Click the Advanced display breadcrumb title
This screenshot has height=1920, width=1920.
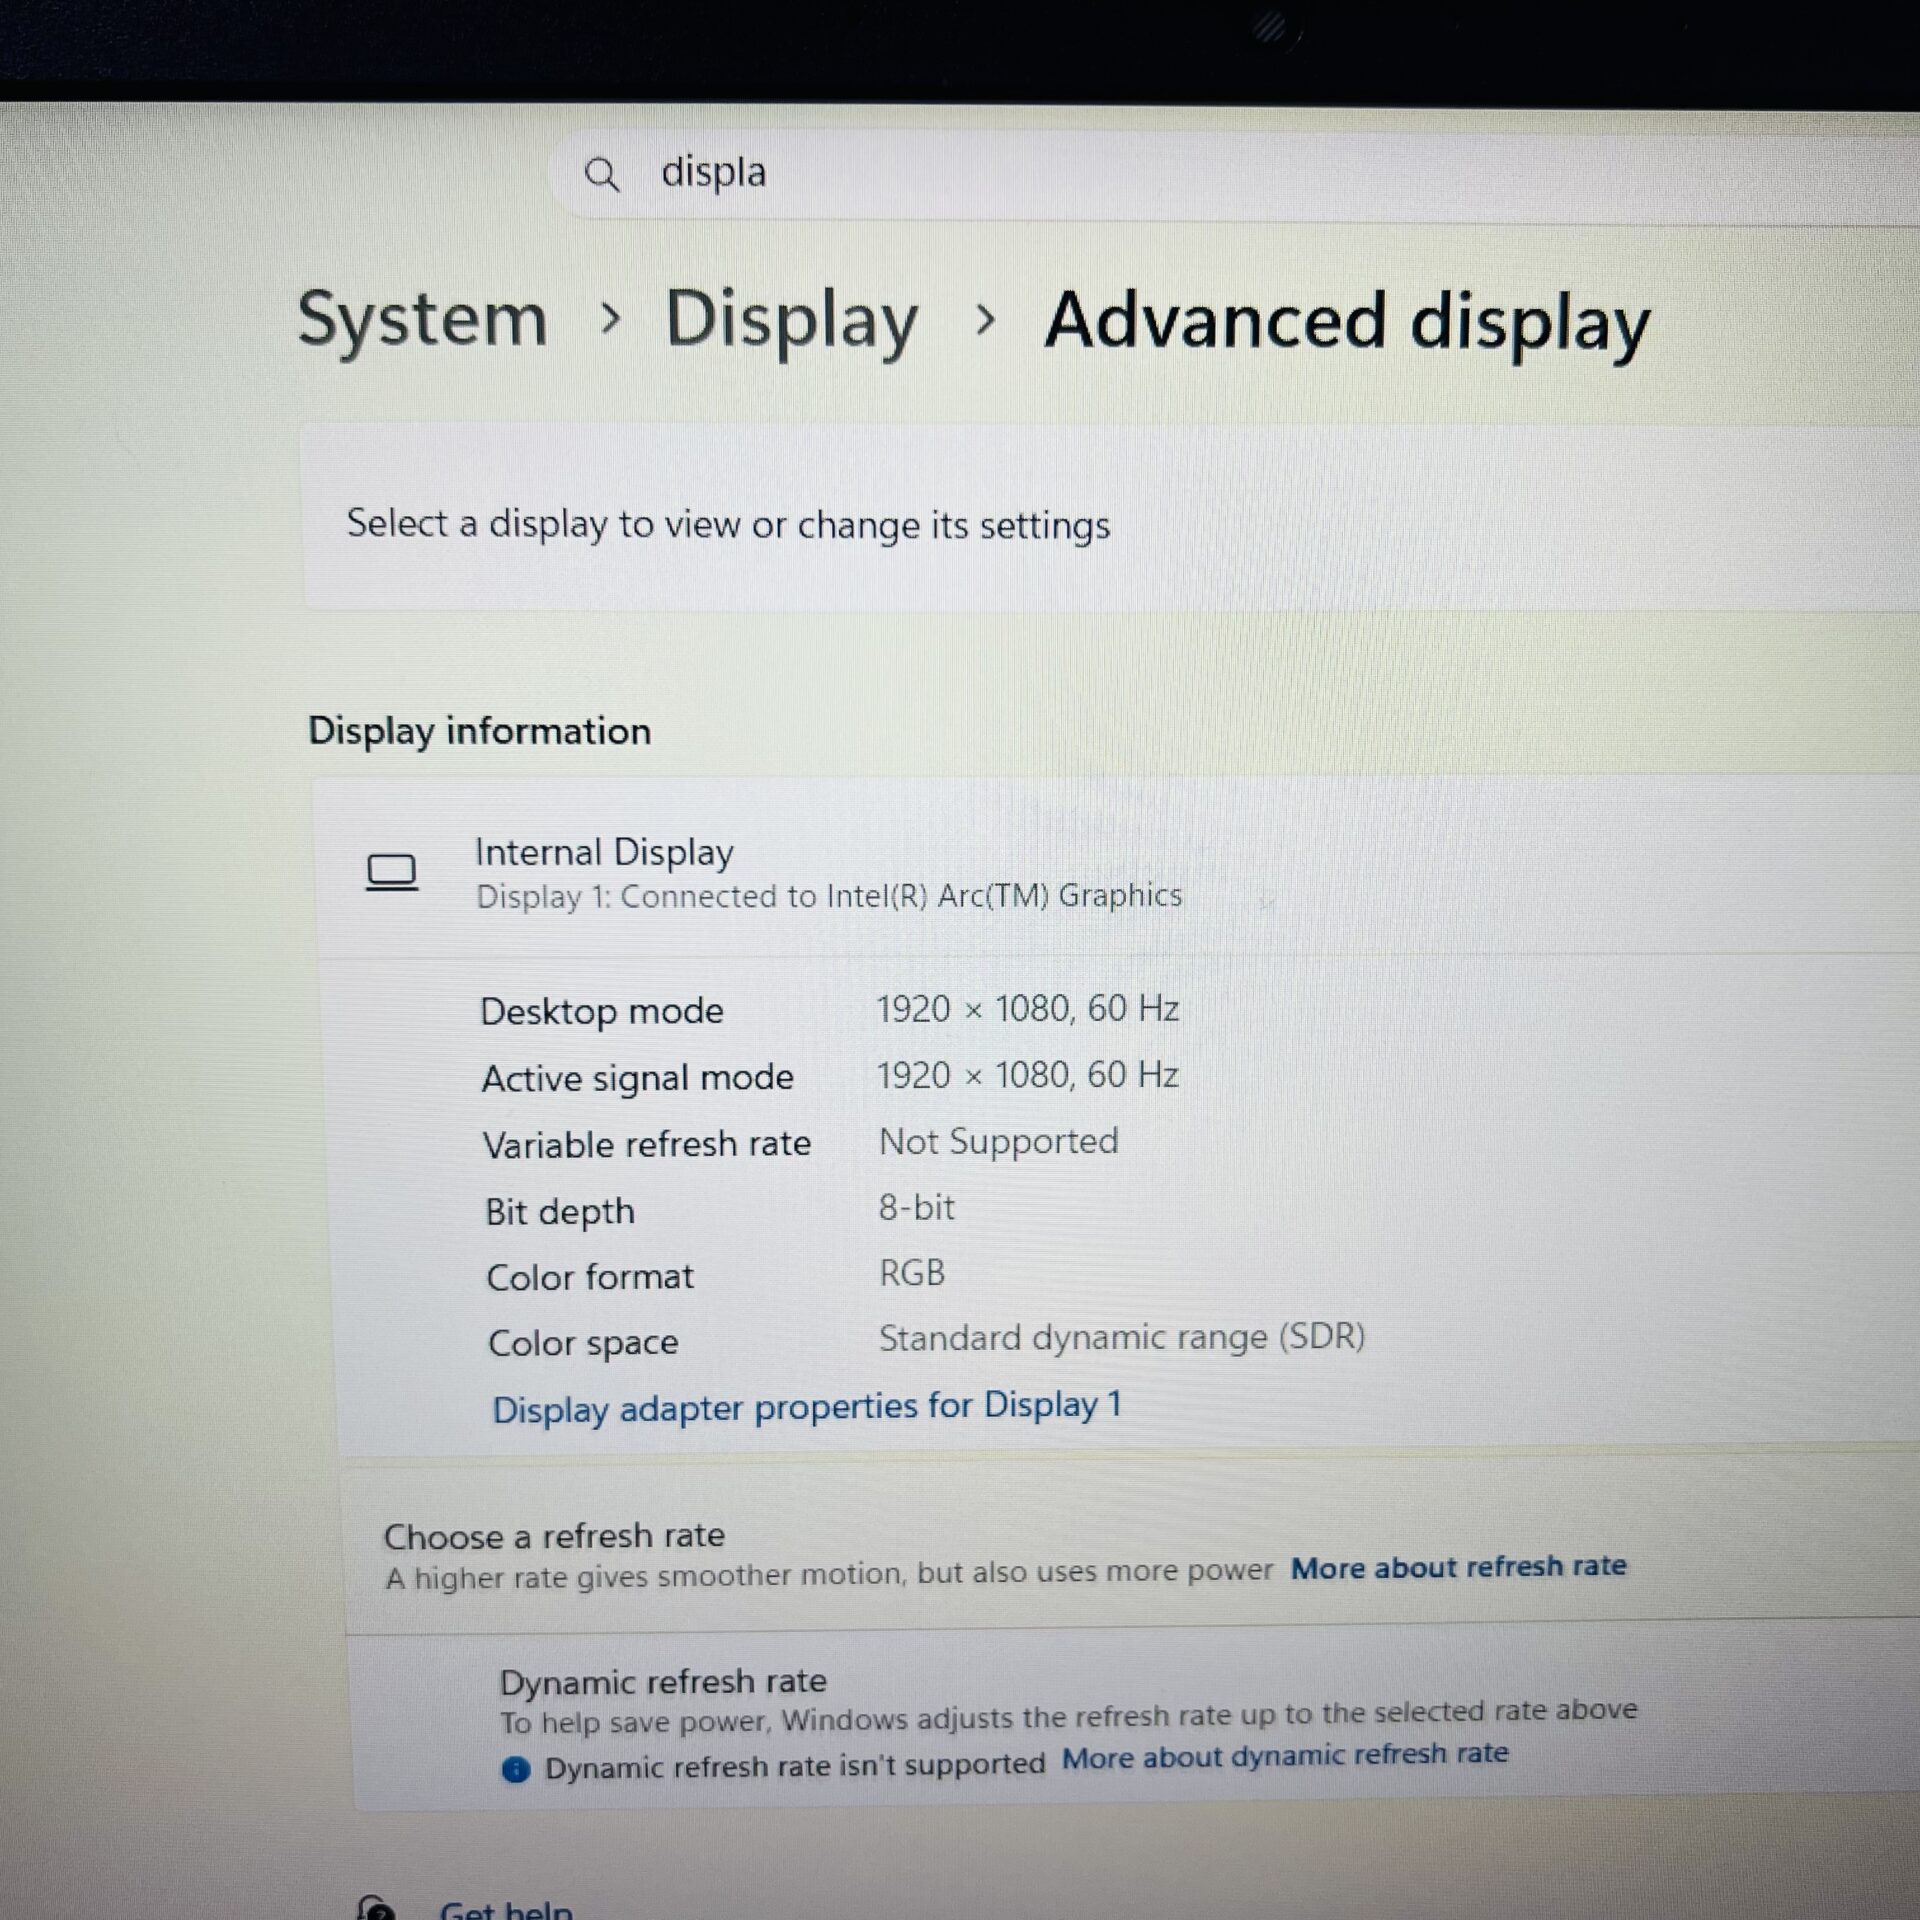tap(1347, 324)
